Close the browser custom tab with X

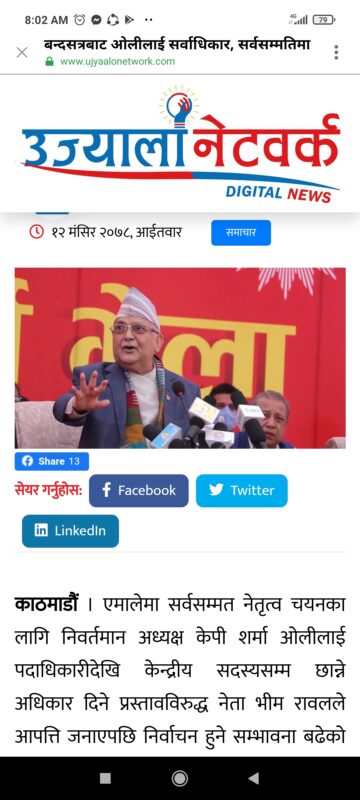tap(22, 52)
